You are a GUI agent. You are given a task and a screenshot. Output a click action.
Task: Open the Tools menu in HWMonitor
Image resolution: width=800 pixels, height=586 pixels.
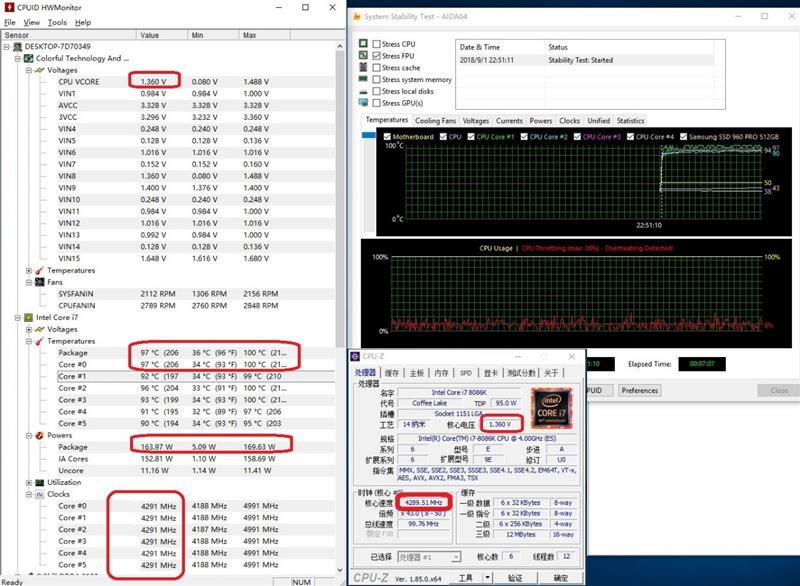click(x=57, y=22)
